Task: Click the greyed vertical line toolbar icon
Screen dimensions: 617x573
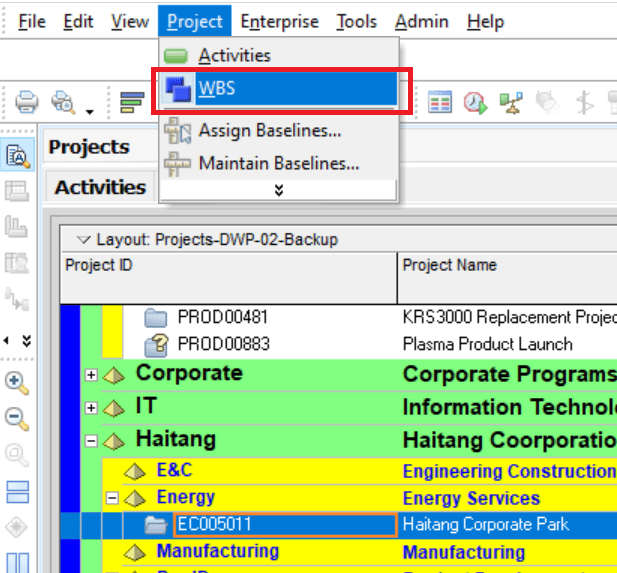Action: [x=585, y=103]
